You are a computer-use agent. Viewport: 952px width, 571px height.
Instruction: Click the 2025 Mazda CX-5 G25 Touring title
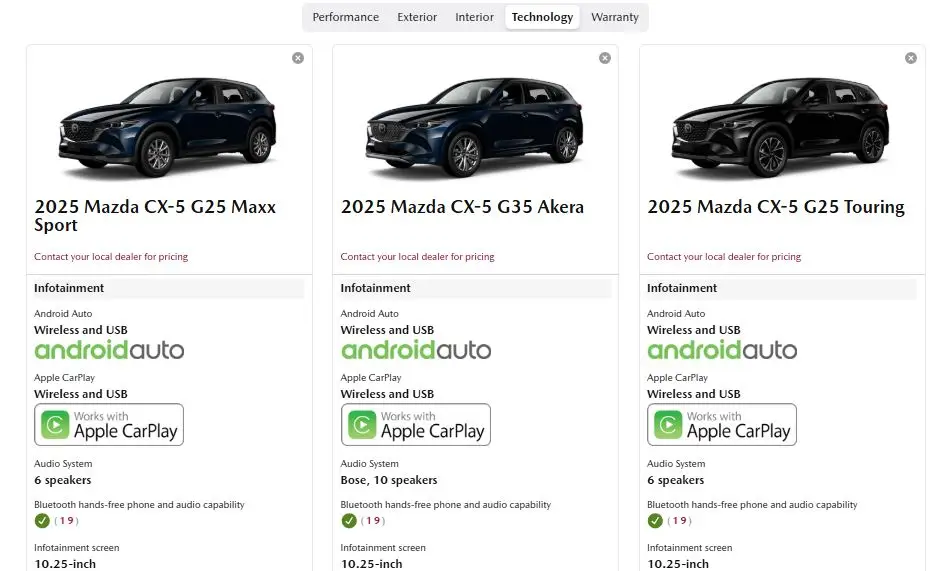776,207
